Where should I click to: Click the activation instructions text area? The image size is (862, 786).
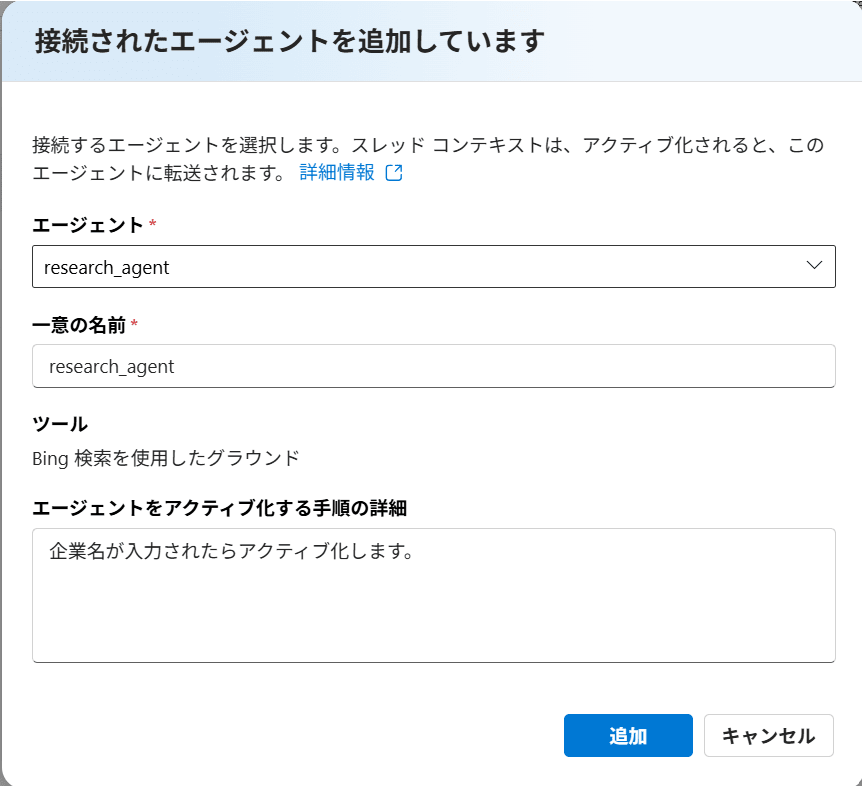pos(434,595)
